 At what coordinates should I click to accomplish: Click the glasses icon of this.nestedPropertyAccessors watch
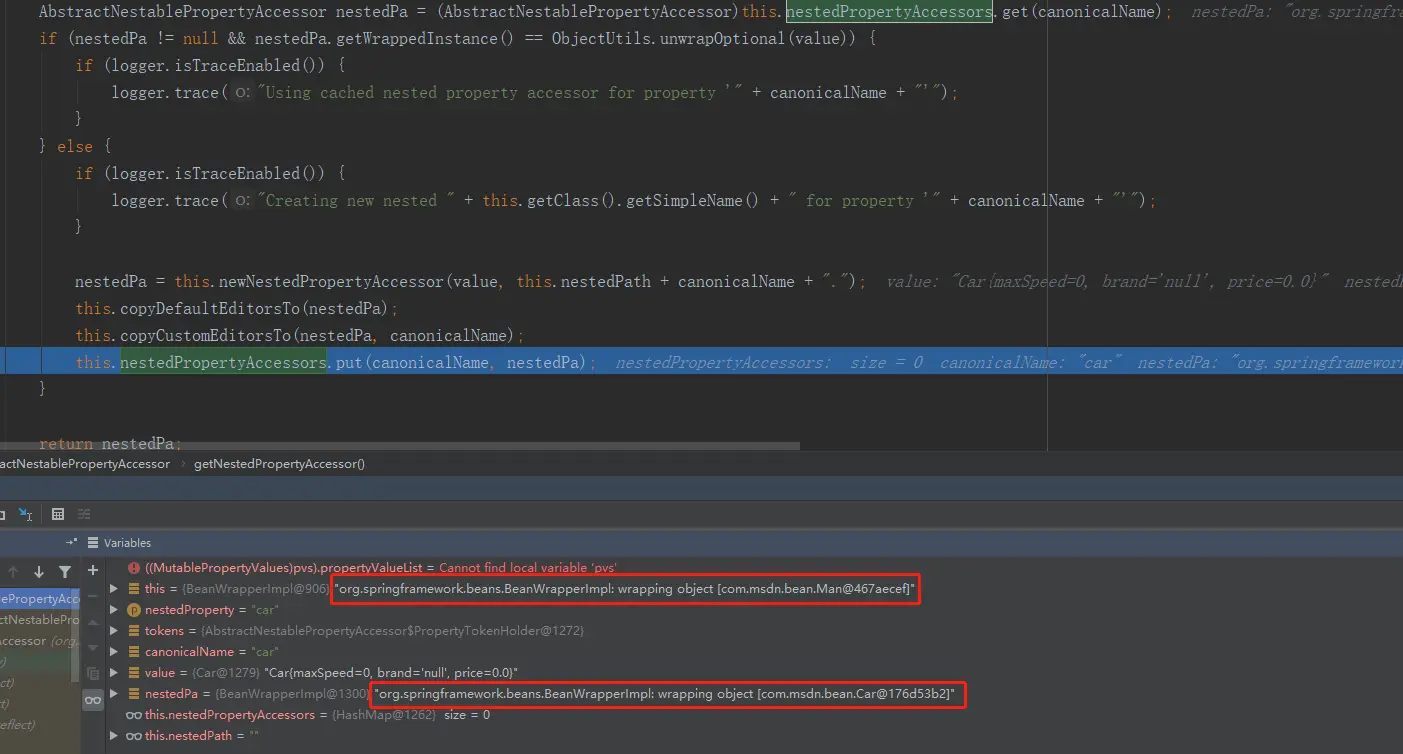[x=134, y=715]
